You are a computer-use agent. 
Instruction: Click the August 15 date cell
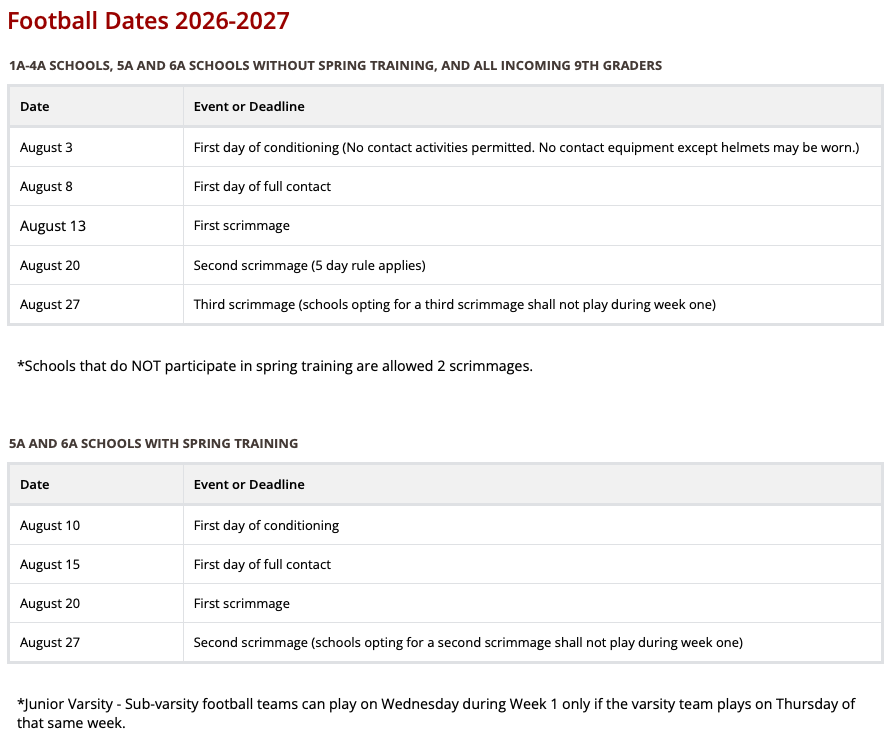coord(96,564)
